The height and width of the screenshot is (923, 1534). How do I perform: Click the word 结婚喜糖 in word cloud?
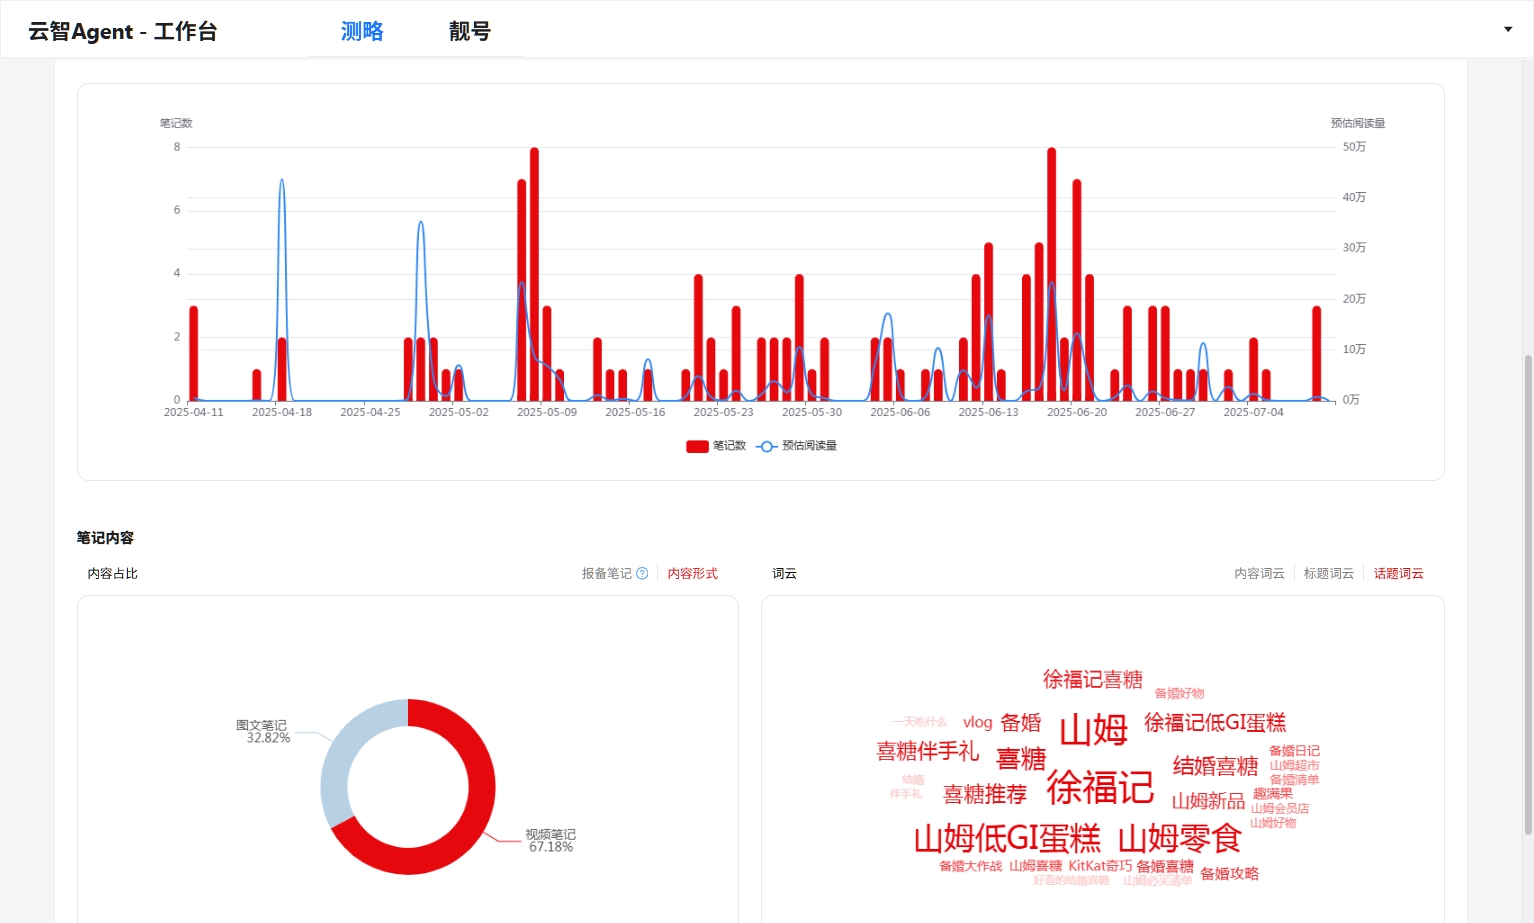tap(1215, 766)
